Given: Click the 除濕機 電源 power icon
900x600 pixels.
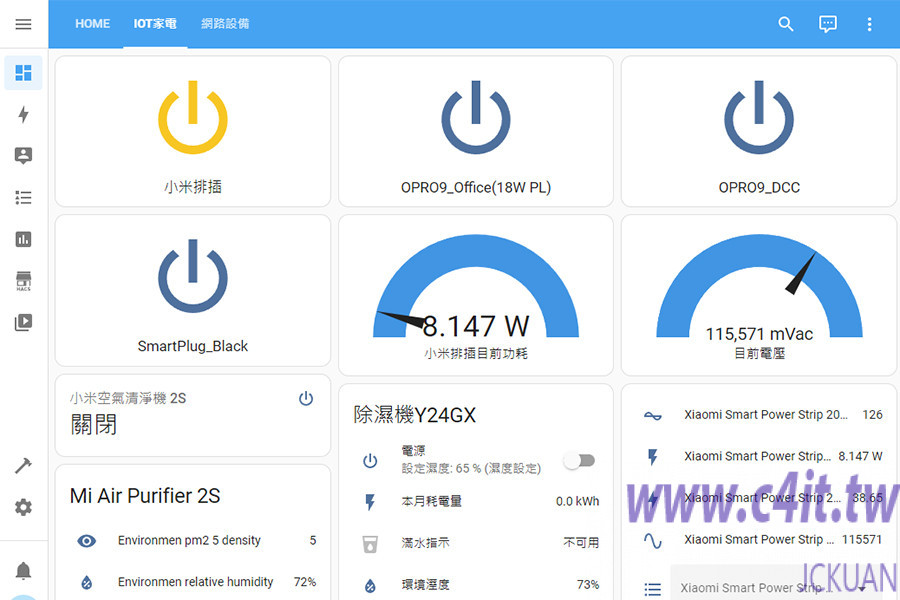Looking at the screenshot, I should [x=370, y=460].
